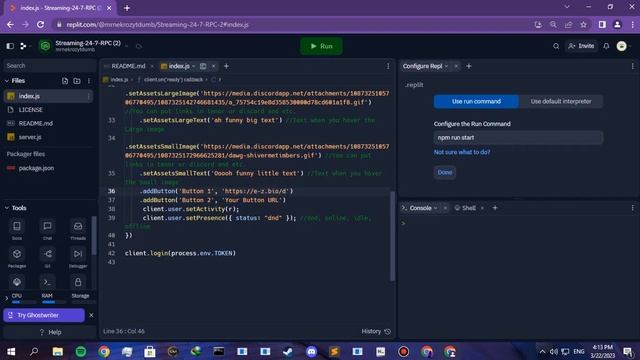Add new tab beside Shell
The height and width of the screenshot is (360, 640).
[495, 208]
